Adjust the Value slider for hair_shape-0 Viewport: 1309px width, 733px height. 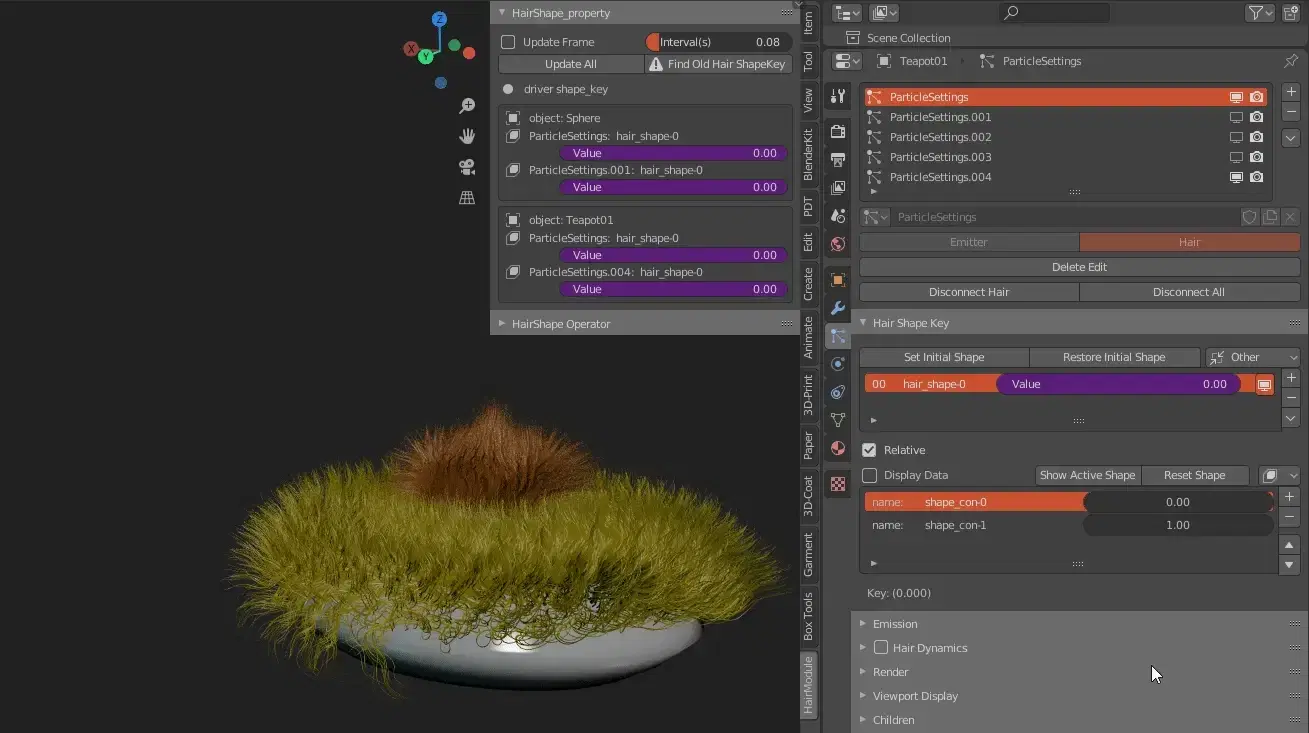coord(1118,383)
